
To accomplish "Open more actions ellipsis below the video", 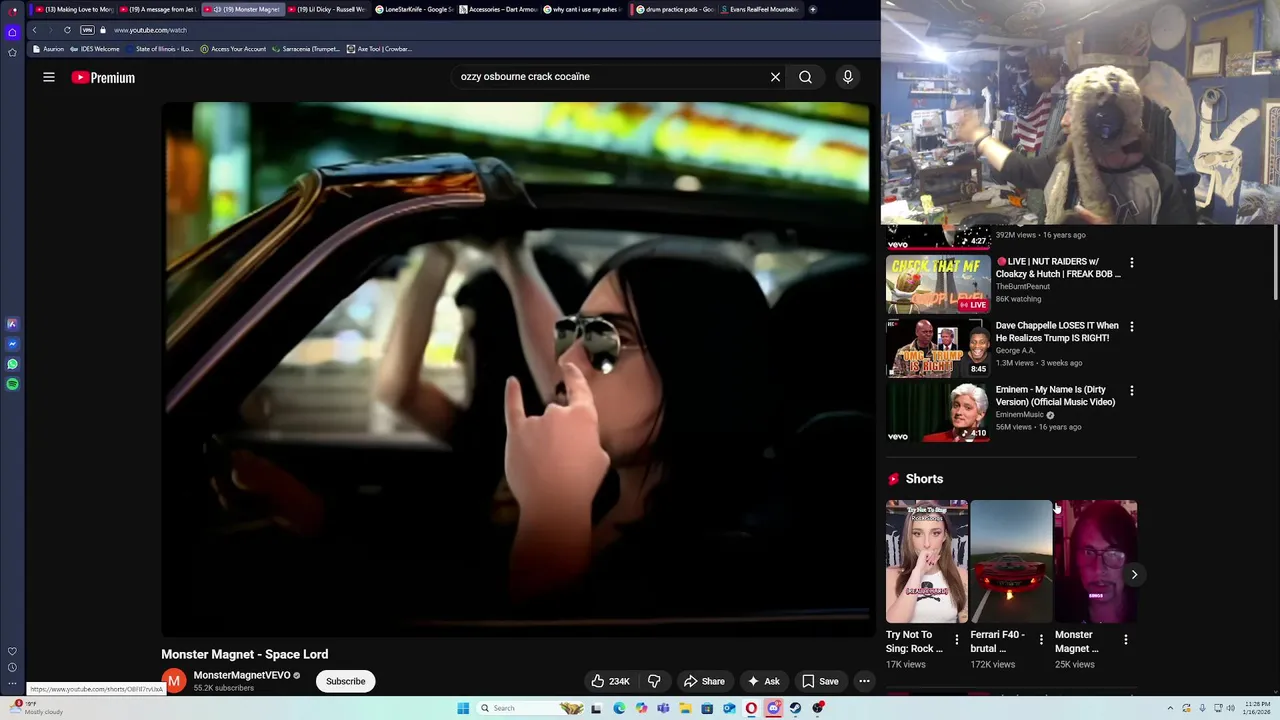I will click(864, 681).
